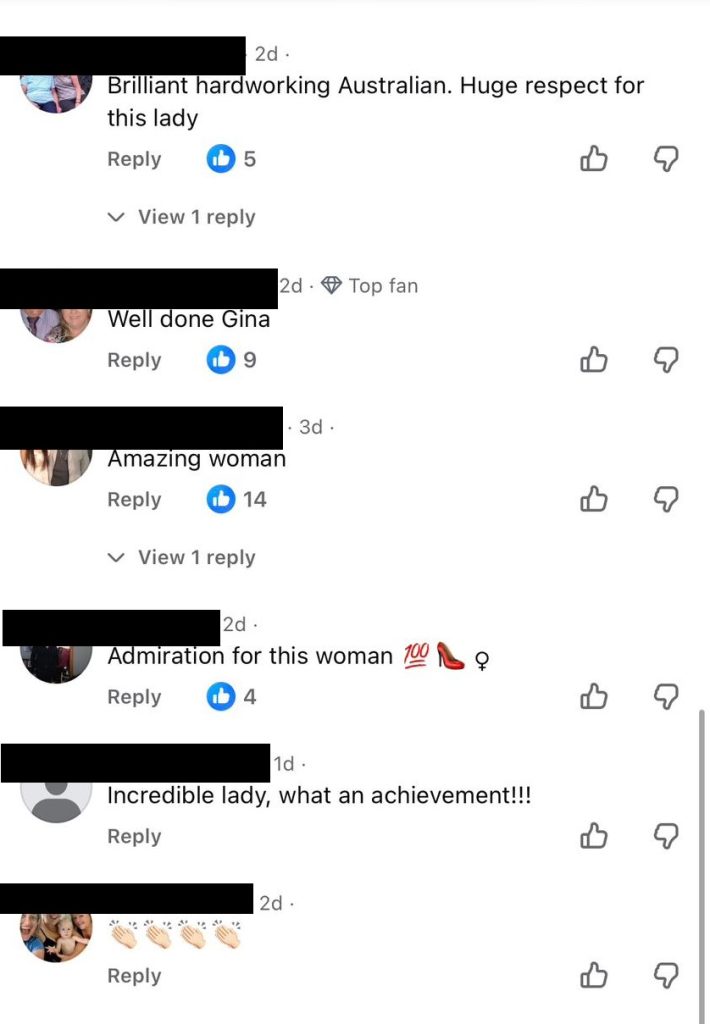Image resolution: width=710 pixels, height=1024 pixels.
Task: Like the 'Brilliant hardworking Australian' comment
Action: (x=594, y=159)
